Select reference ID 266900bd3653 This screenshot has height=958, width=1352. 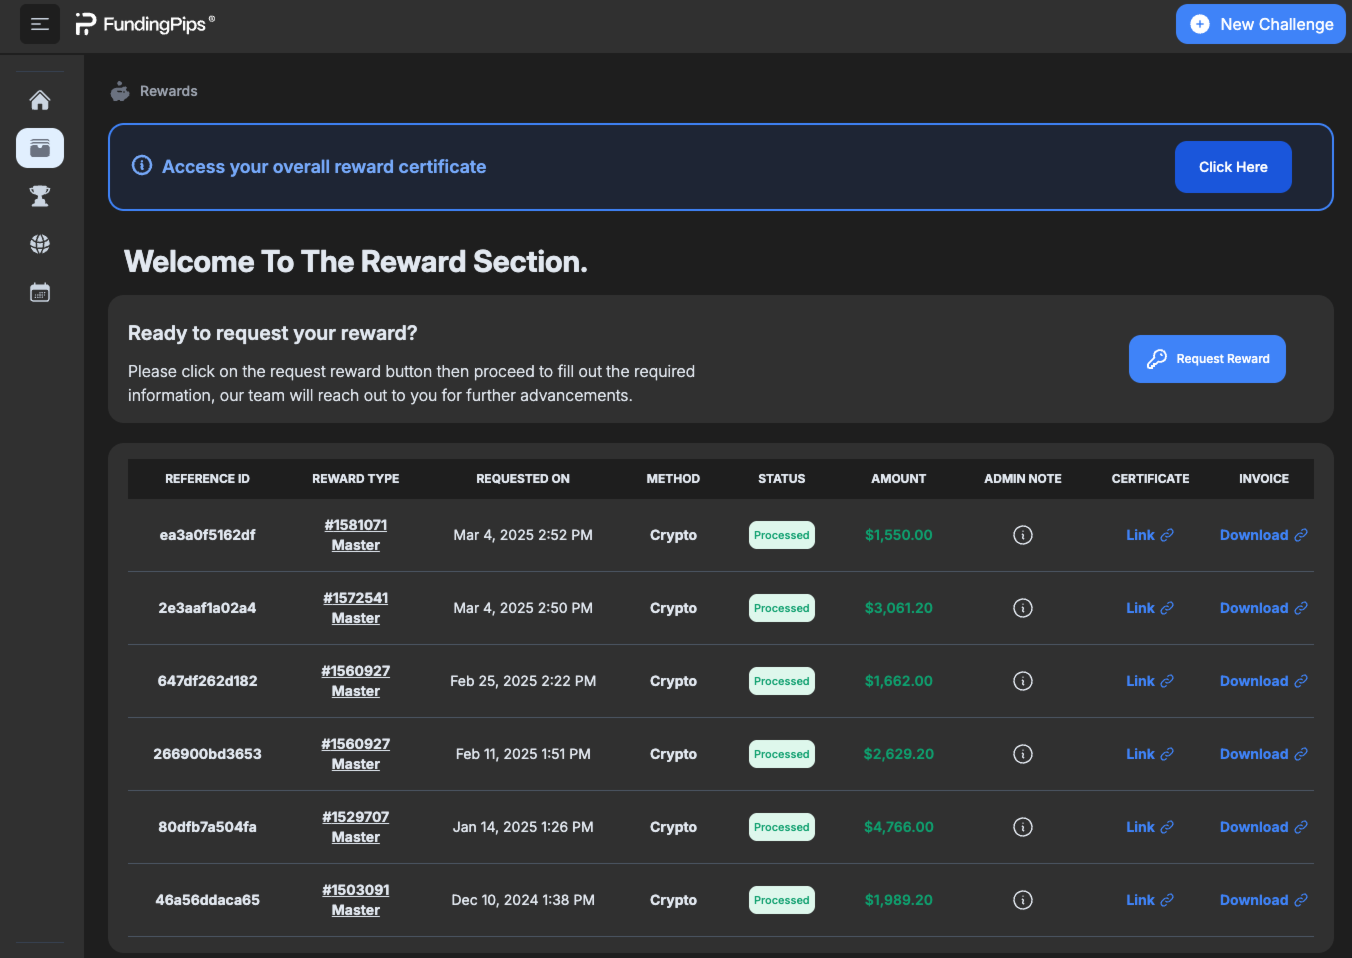(x=207, y=754)
